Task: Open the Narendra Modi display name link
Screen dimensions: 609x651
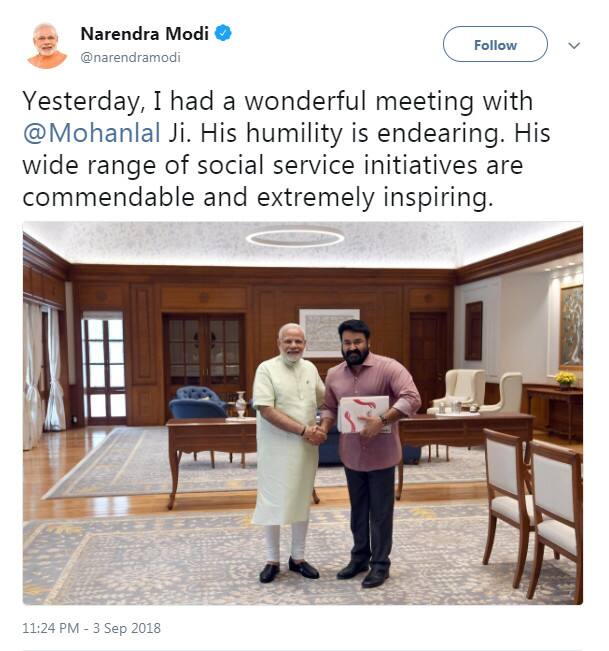Action: [144, 34]
